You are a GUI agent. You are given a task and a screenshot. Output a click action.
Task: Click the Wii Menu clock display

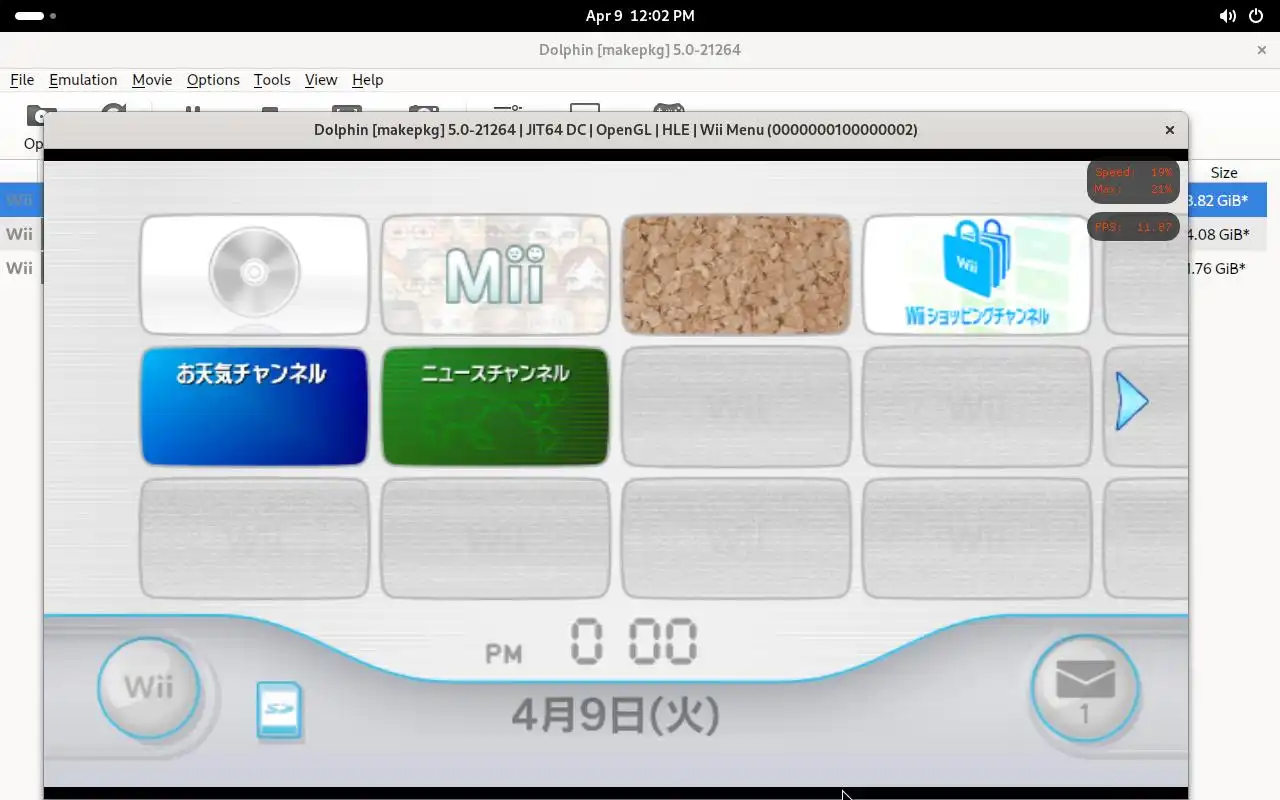pos(592,642)
